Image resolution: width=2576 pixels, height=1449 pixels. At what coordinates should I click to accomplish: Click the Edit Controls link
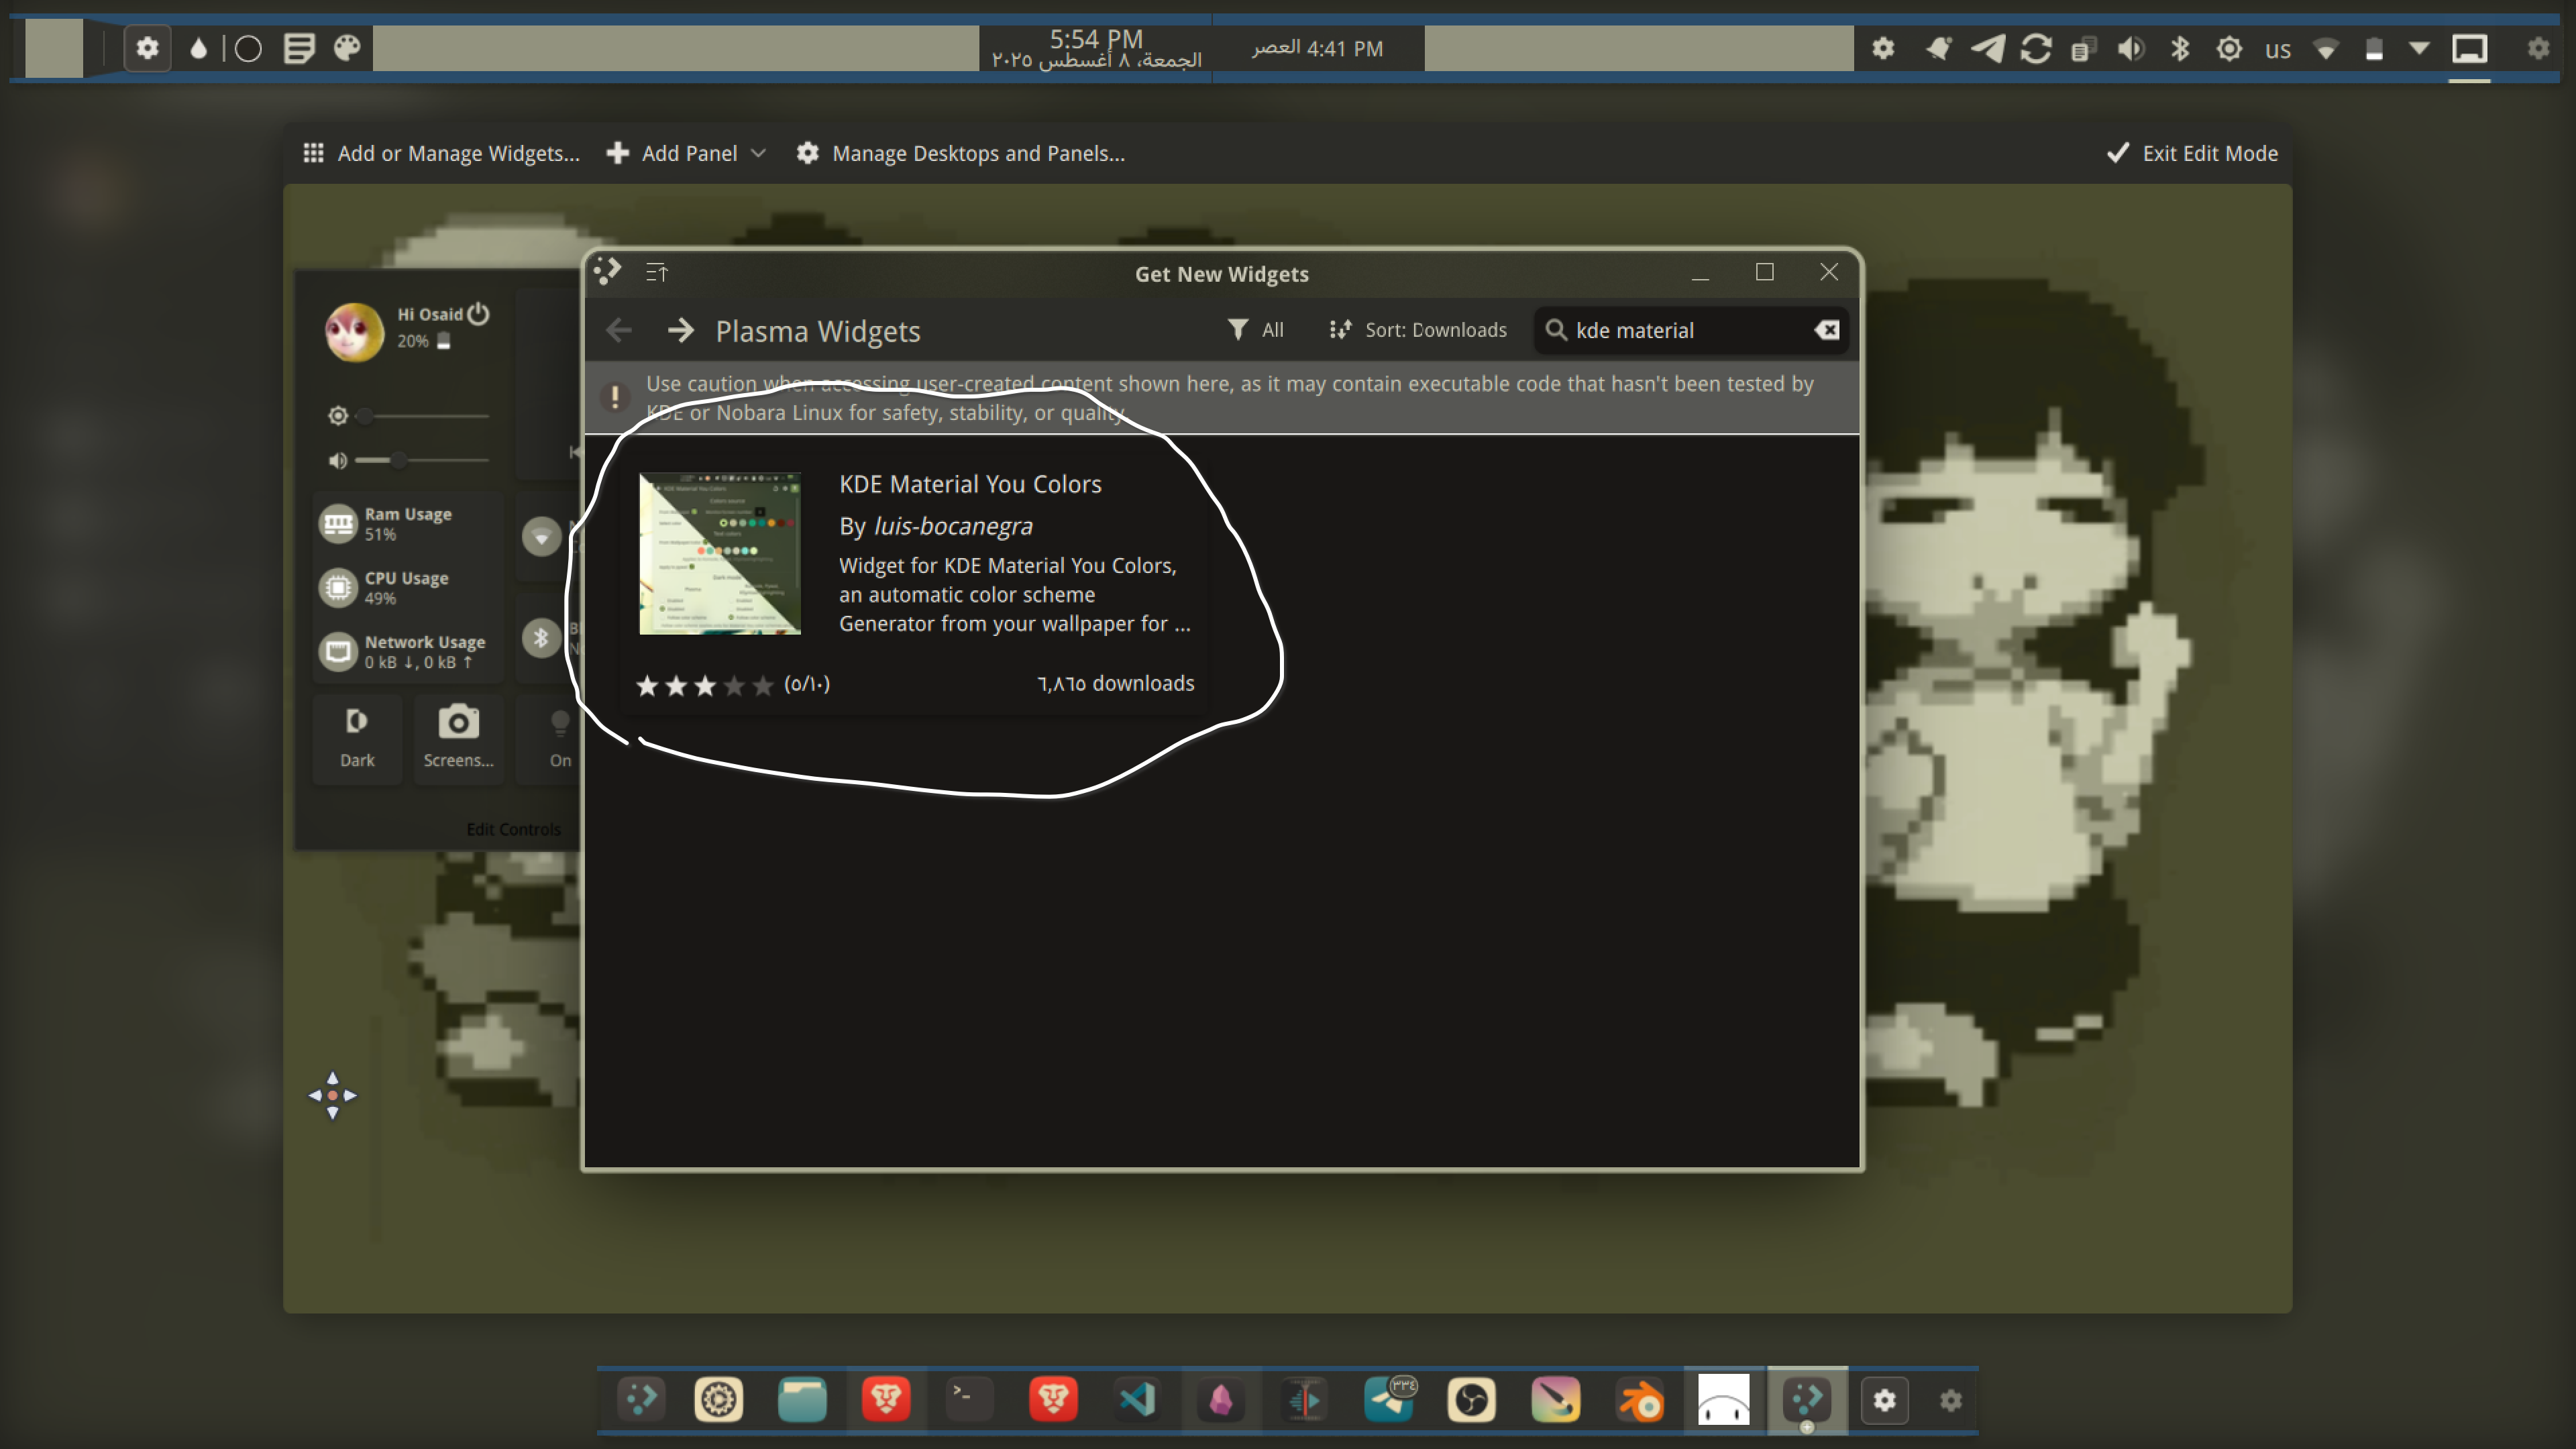point(514,829)
